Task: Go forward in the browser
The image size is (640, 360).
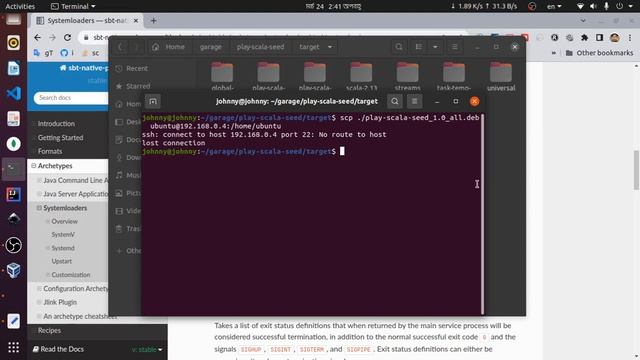Action: (52, 38)
